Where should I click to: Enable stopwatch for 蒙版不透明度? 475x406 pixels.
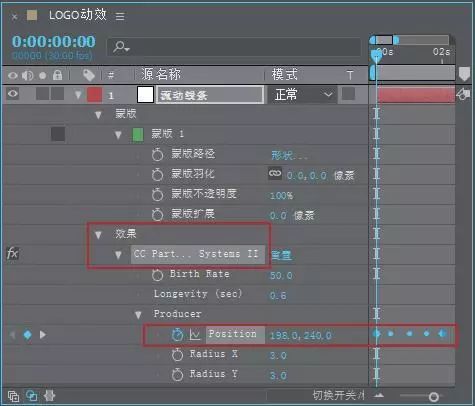coord(158,195)
